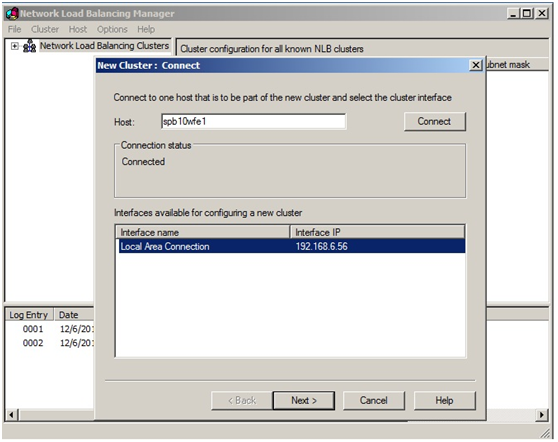Open the Host menu
This screenshot has width=558, height=442.
78,29
